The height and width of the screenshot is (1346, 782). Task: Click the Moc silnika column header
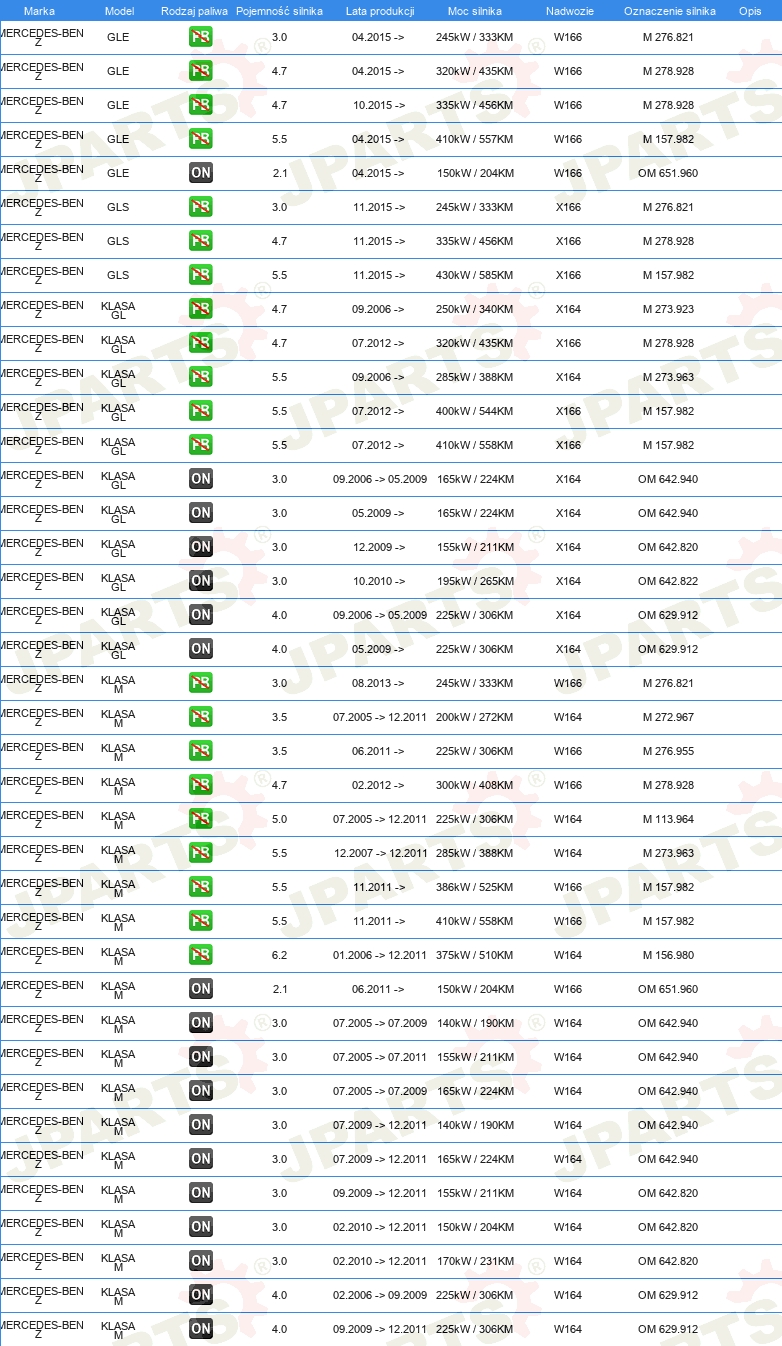[475, 11]
